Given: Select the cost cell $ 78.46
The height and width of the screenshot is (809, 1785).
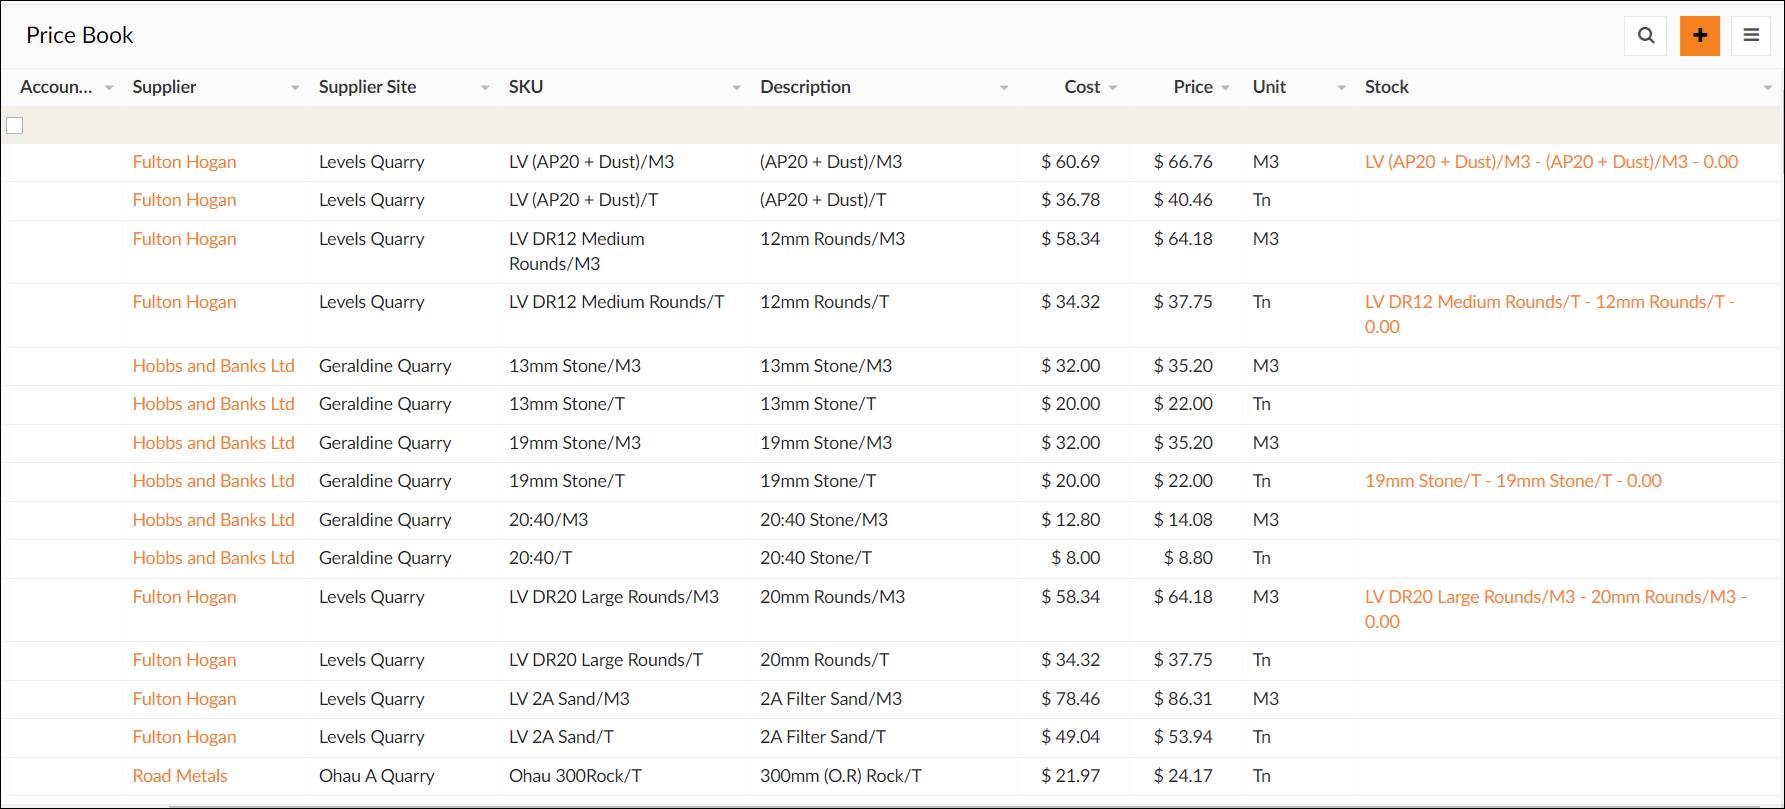Looking at the screenshot, I should coord(1070,699).
